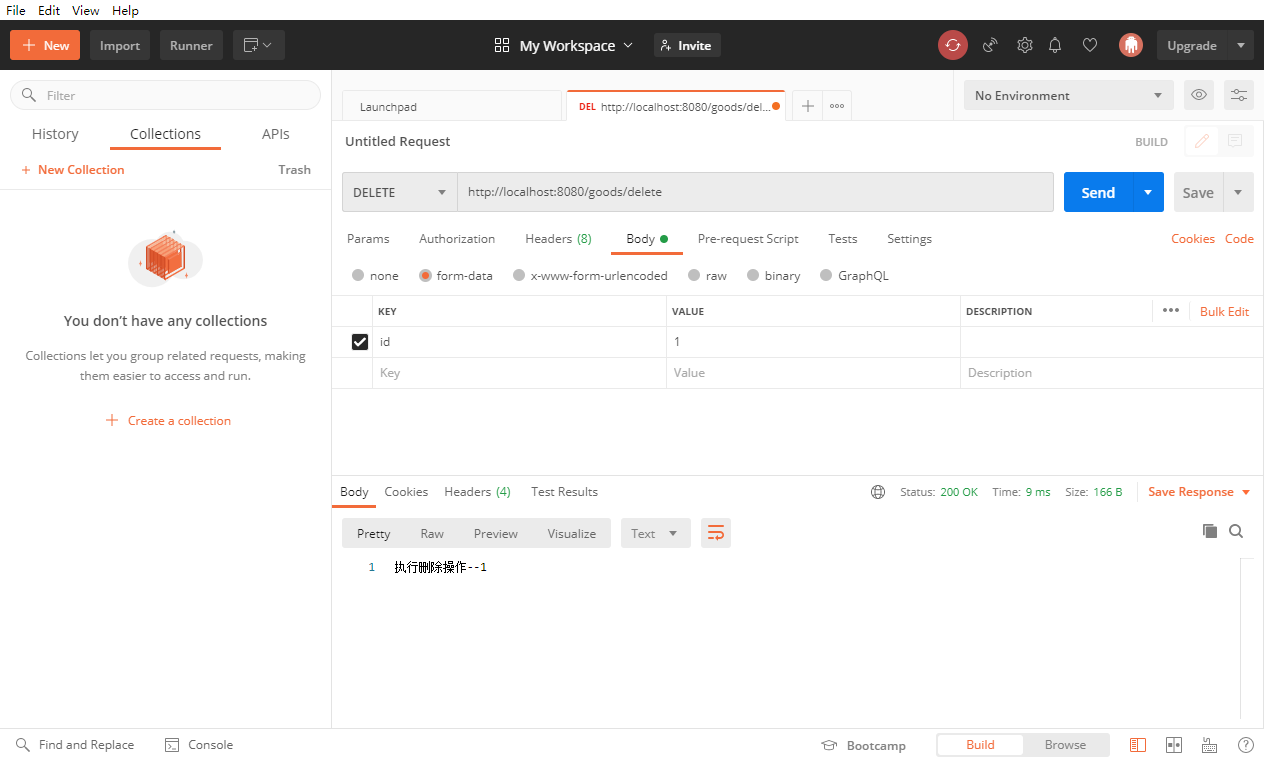This screenshot has height=761, width=1264.
Task: Open the column options ellipsis near Bulk Edit
Action: pos(1171,311)
